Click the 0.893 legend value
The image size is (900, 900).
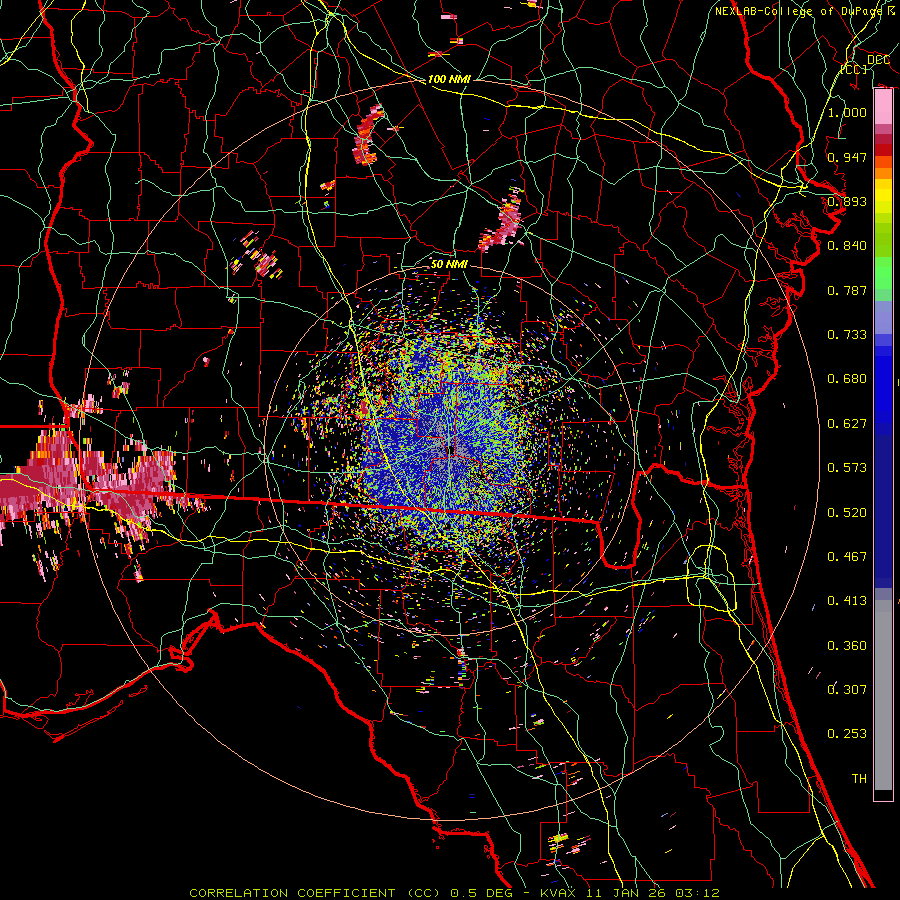[x=847, y=201]
